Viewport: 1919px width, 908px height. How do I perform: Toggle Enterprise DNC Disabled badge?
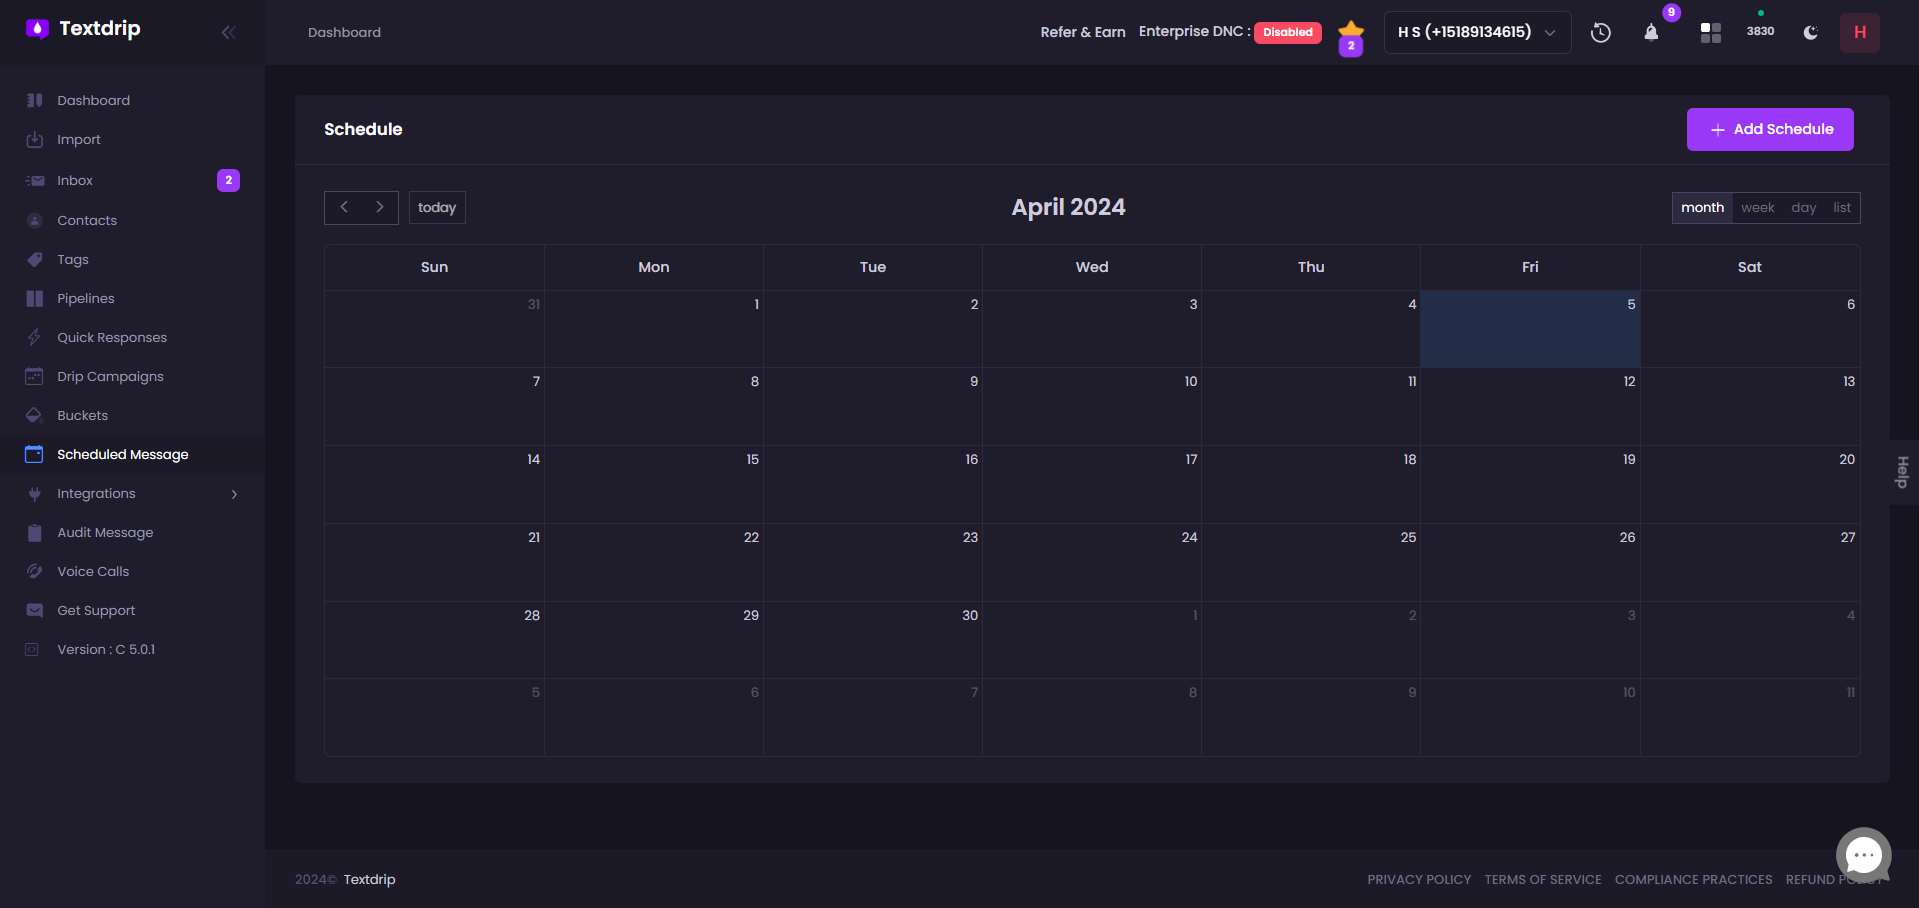[1287, 32]
